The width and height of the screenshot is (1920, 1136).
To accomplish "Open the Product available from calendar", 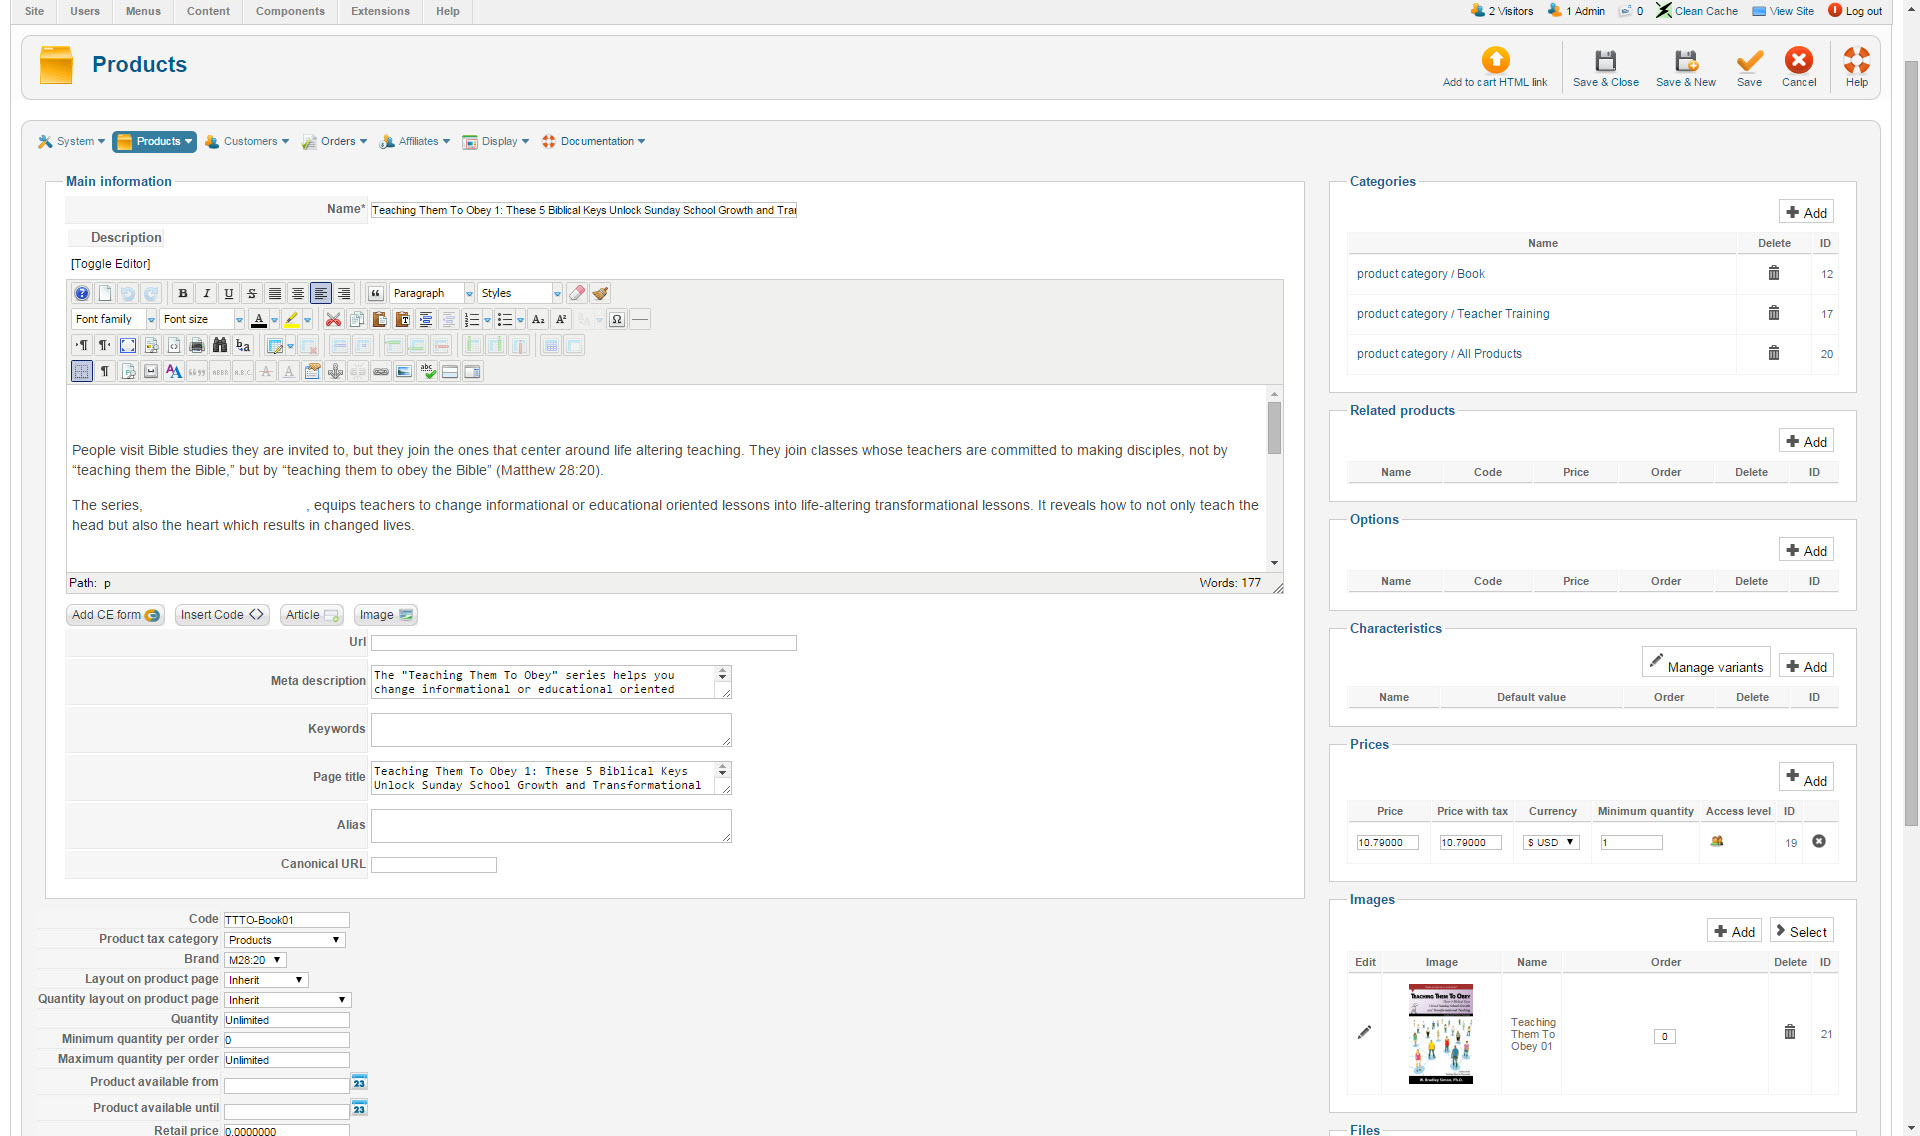I will [359, 1083].
